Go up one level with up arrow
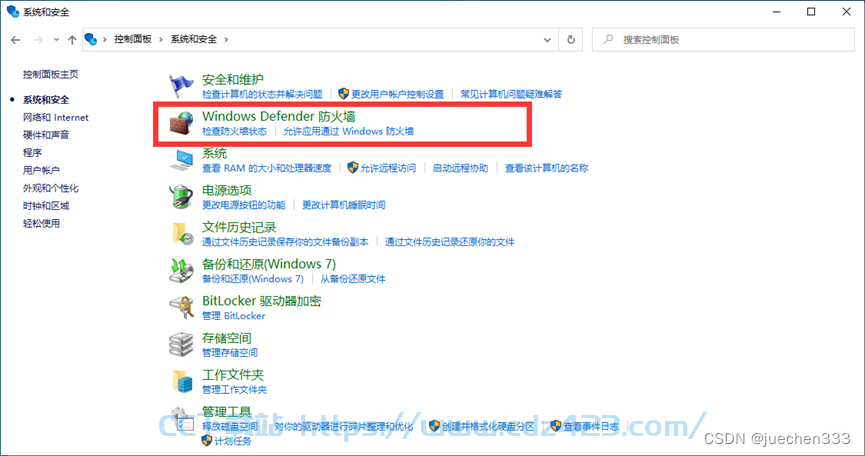865x456 pixels. pyautogui.click(x=72, y=40)
